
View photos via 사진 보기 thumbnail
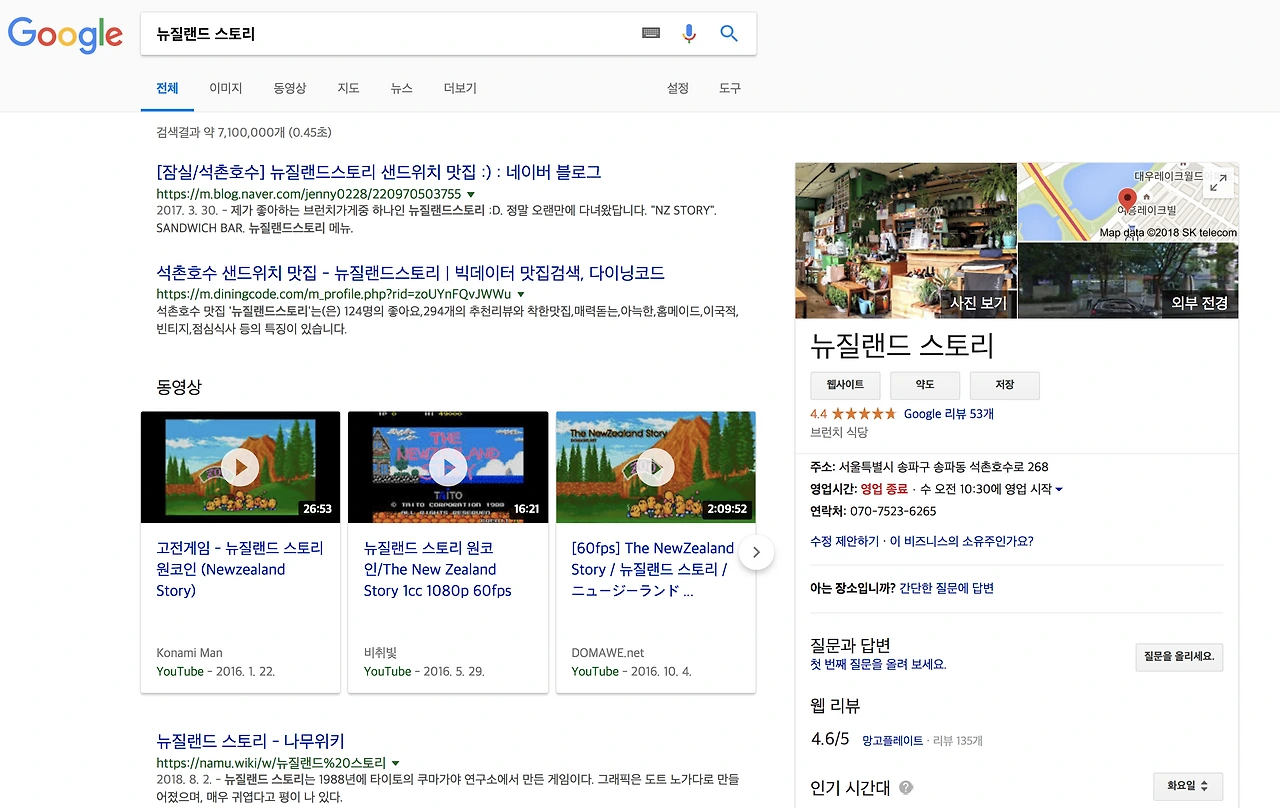tap(905, 240)
